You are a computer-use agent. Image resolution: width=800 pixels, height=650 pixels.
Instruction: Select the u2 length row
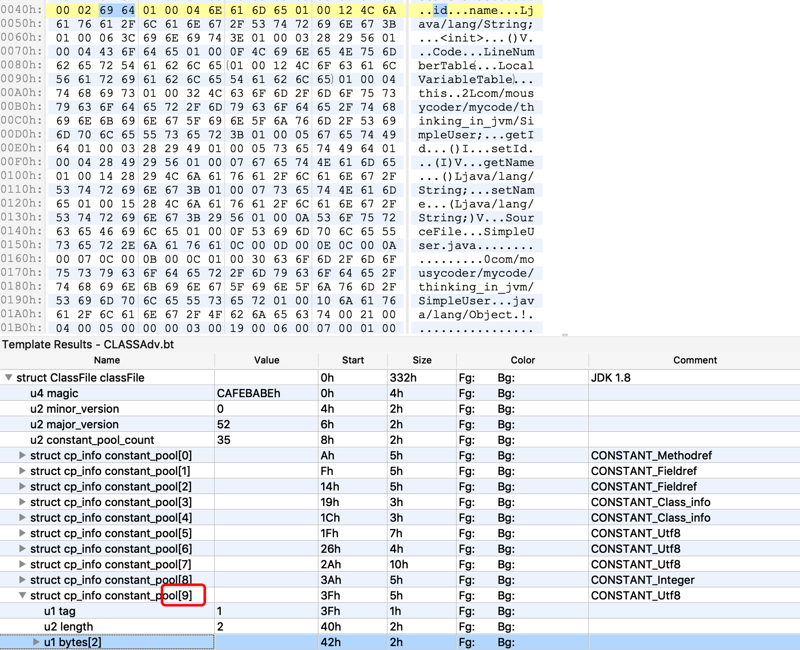(400, 627)
